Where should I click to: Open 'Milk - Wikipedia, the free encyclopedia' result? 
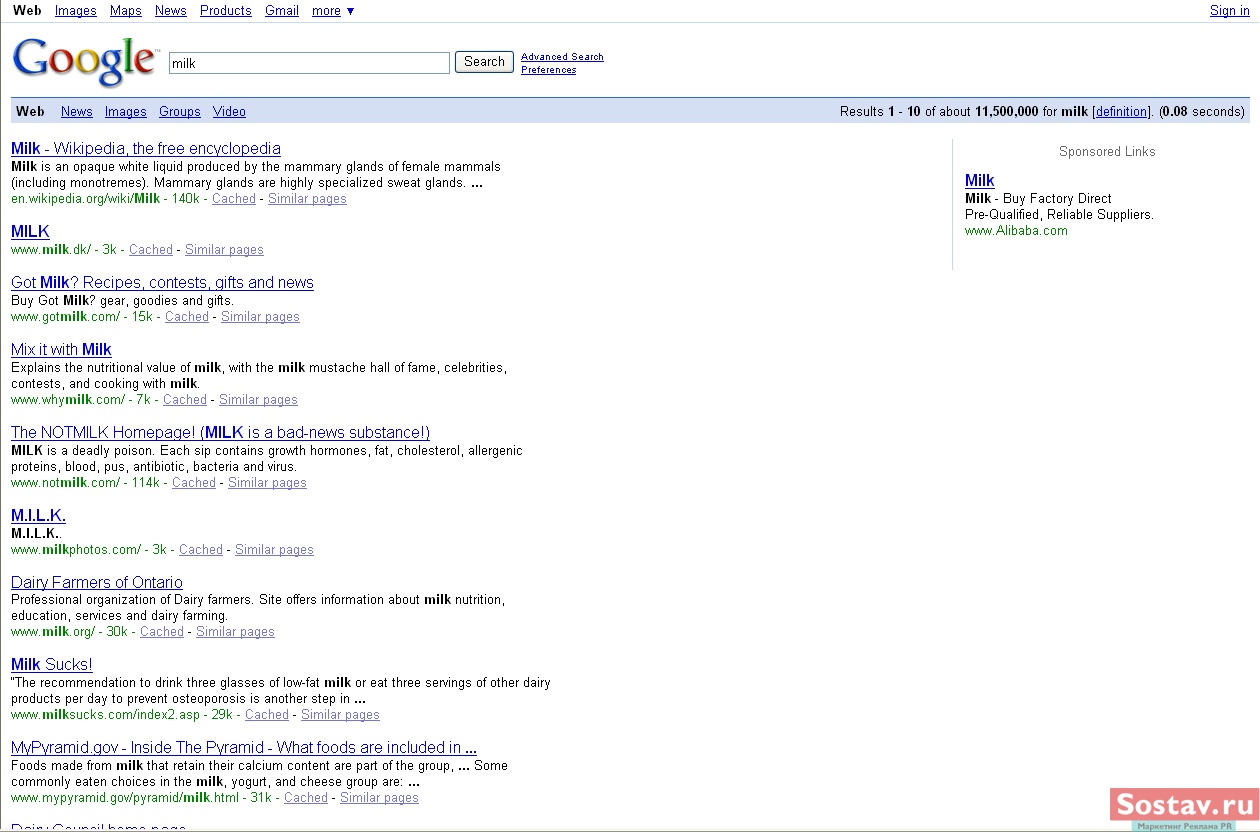click(146, 149)
